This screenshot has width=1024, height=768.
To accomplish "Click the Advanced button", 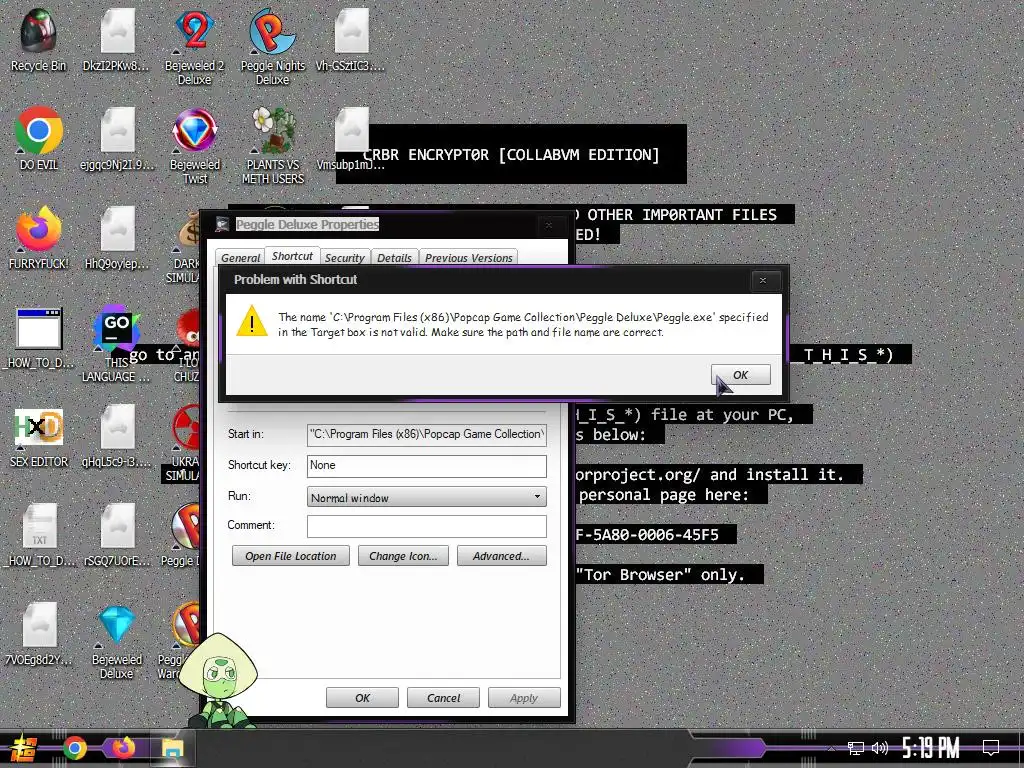I will click(x=502, y=556).
